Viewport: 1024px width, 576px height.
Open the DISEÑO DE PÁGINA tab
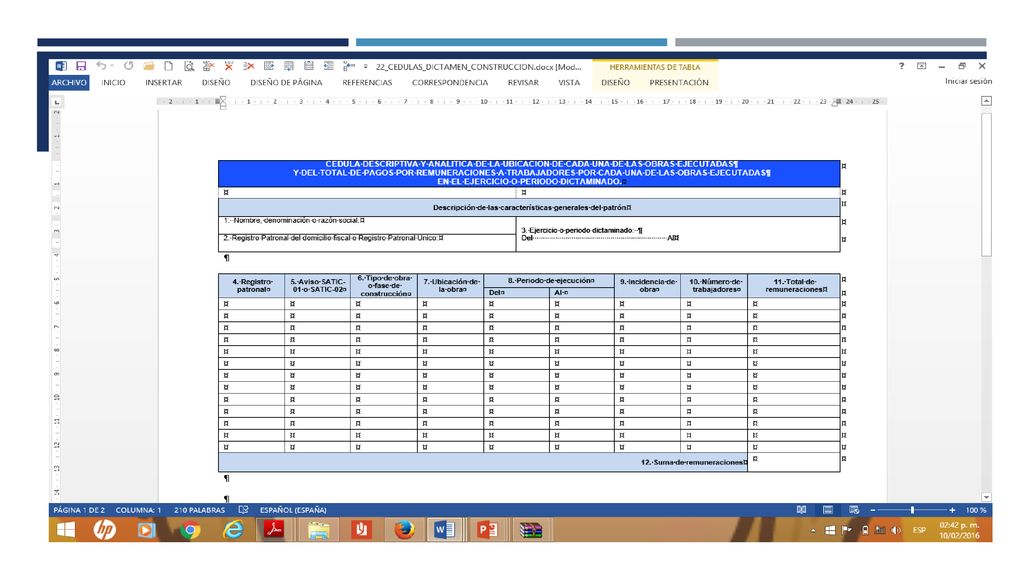coord(286,83)
